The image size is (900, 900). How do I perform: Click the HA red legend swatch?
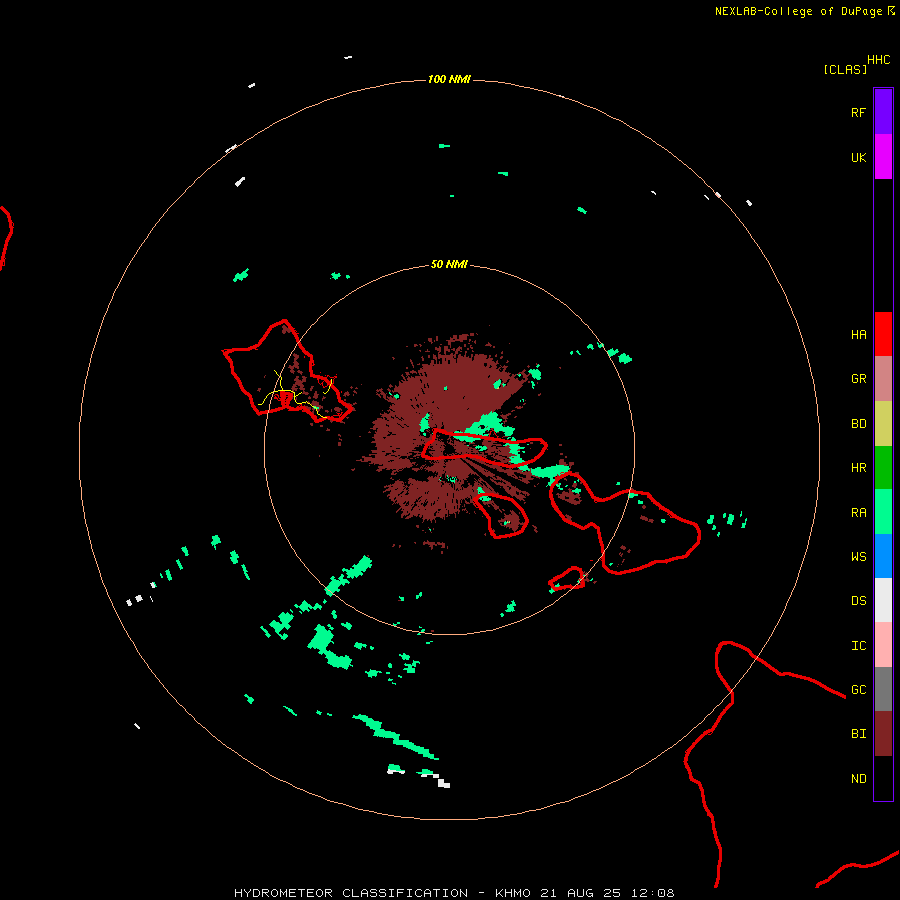pyautogui.click(x=883, y=334)
